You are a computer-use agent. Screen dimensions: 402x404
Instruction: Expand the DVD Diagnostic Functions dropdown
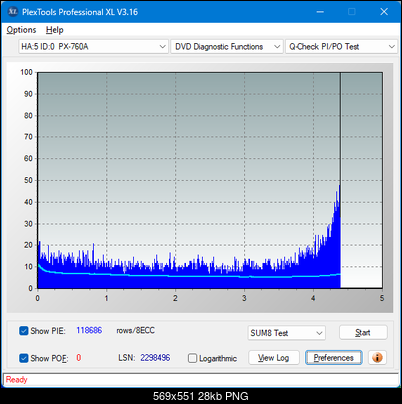coord(227,47)
